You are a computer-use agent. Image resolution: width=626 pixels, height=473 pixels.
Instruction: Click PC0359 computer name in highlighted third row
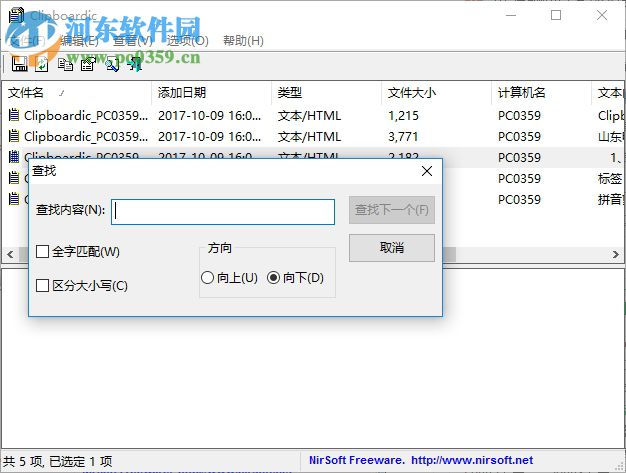519,157
